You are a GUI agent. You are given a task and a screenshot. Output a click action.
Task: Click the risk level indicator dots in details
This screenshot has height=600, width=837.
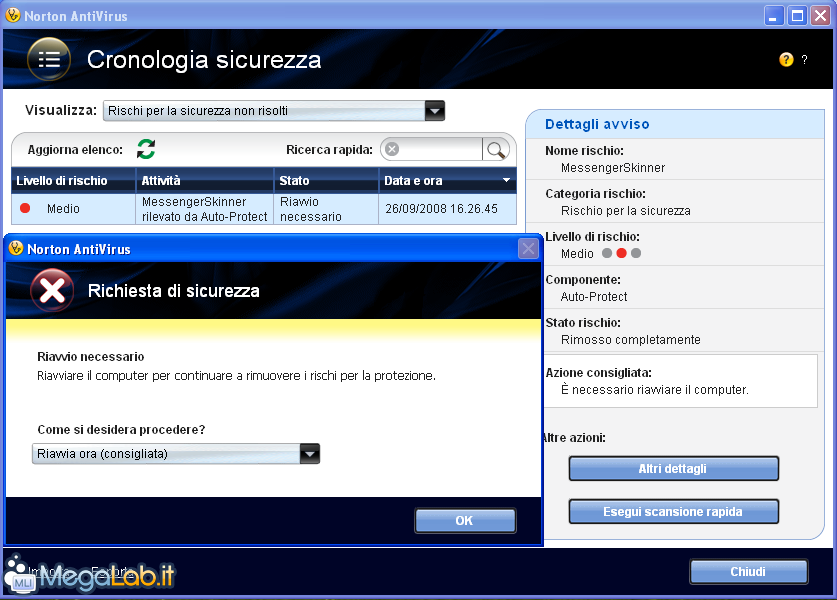[x=621, y=253]
